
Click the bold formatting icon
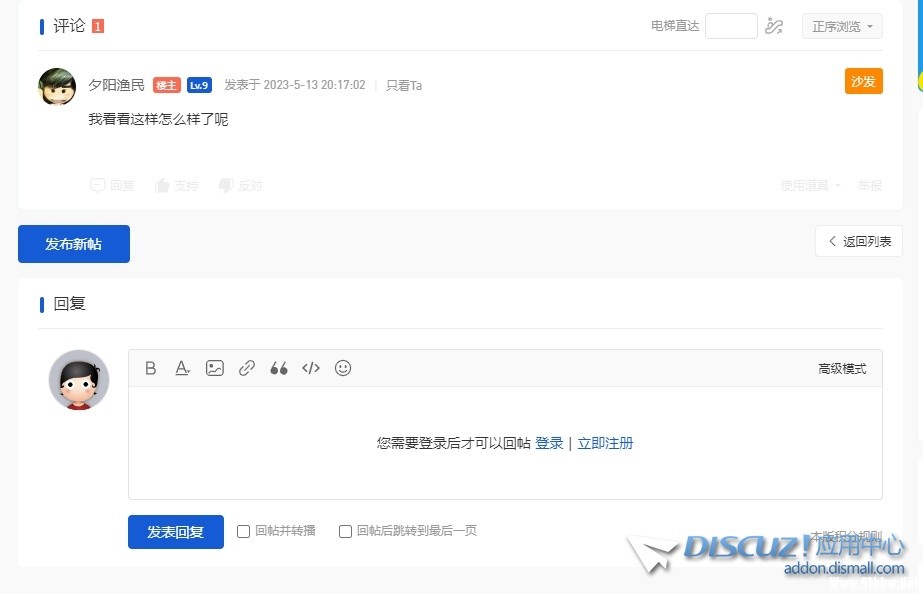[x=151, y=368]
